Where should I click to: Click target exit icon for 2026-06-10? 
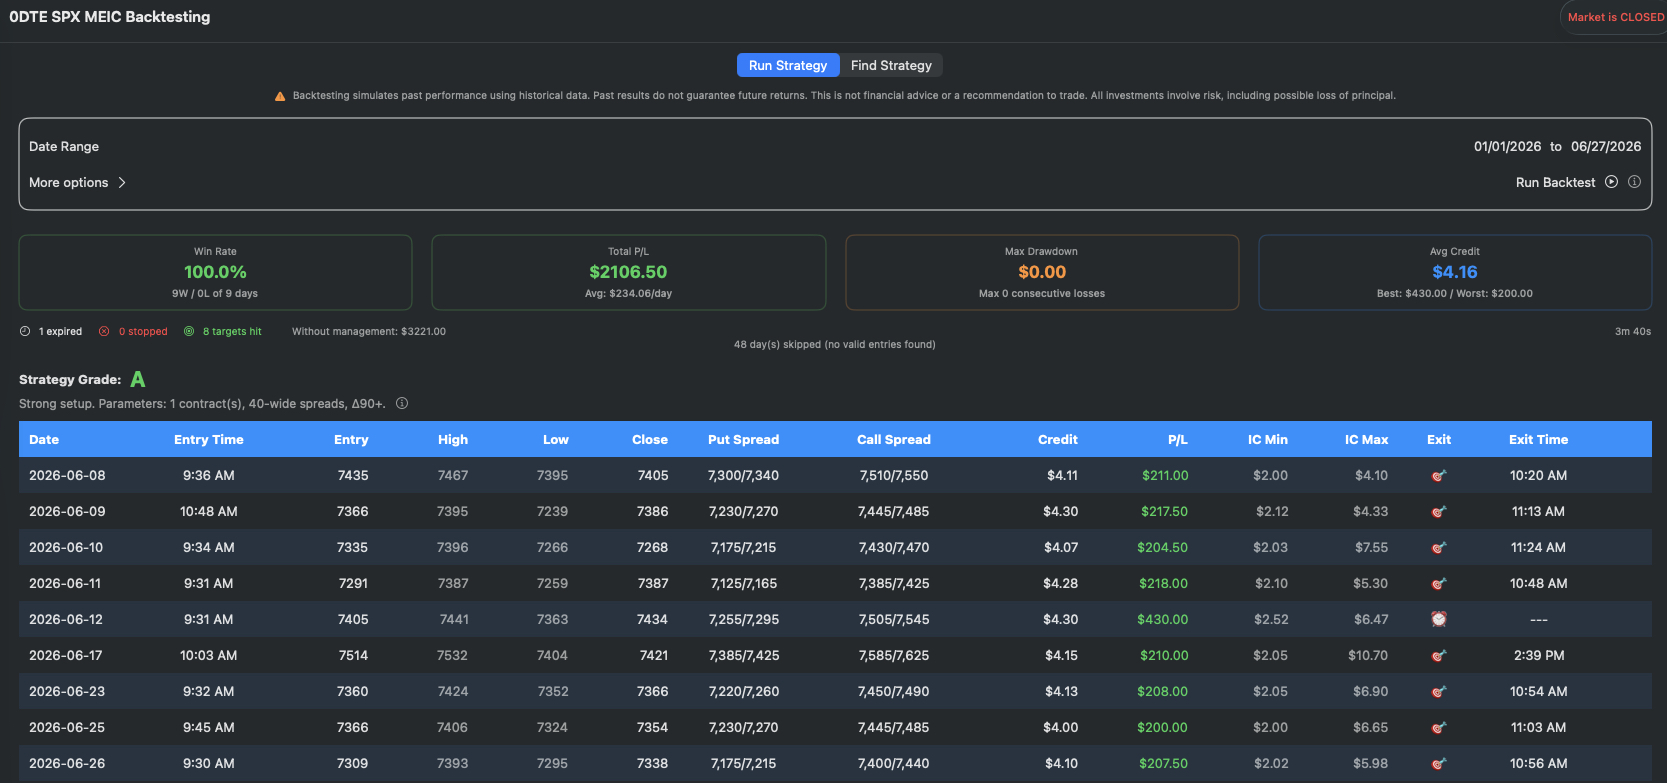(x=1438, y=548)
